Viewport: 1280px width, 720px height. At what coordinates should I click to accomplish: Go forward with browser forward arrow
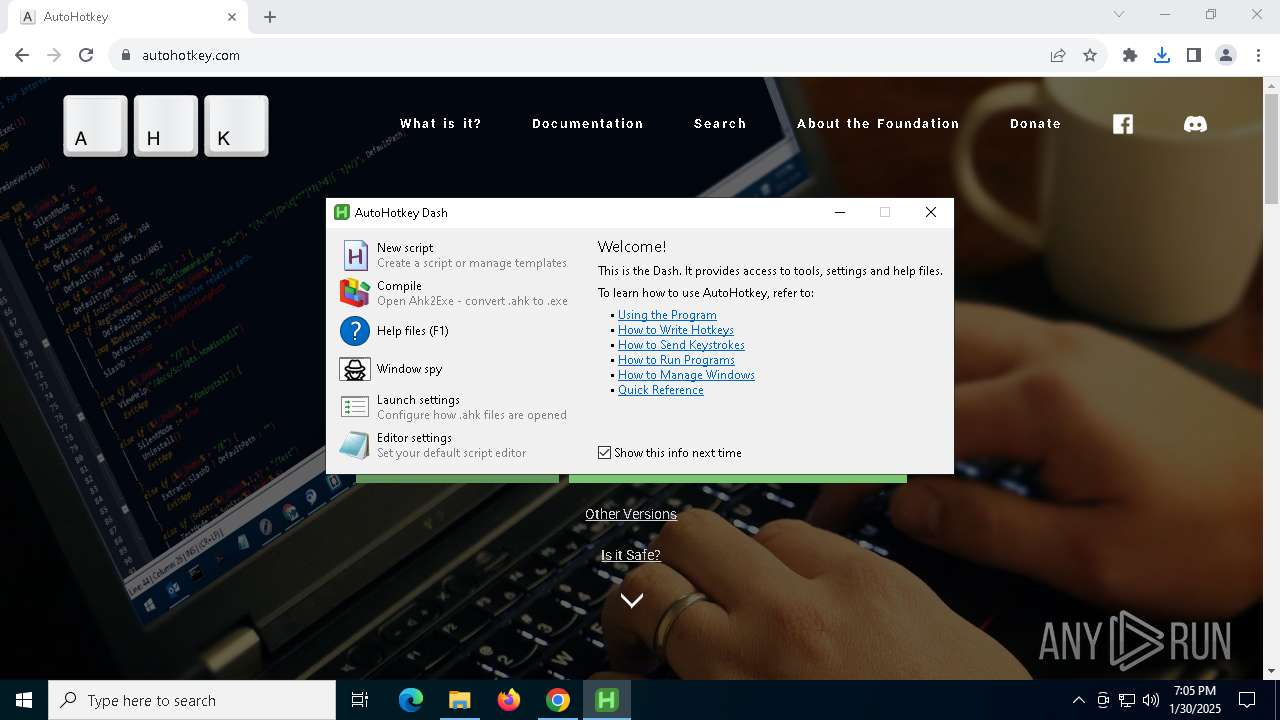click(x=54, y=55)
